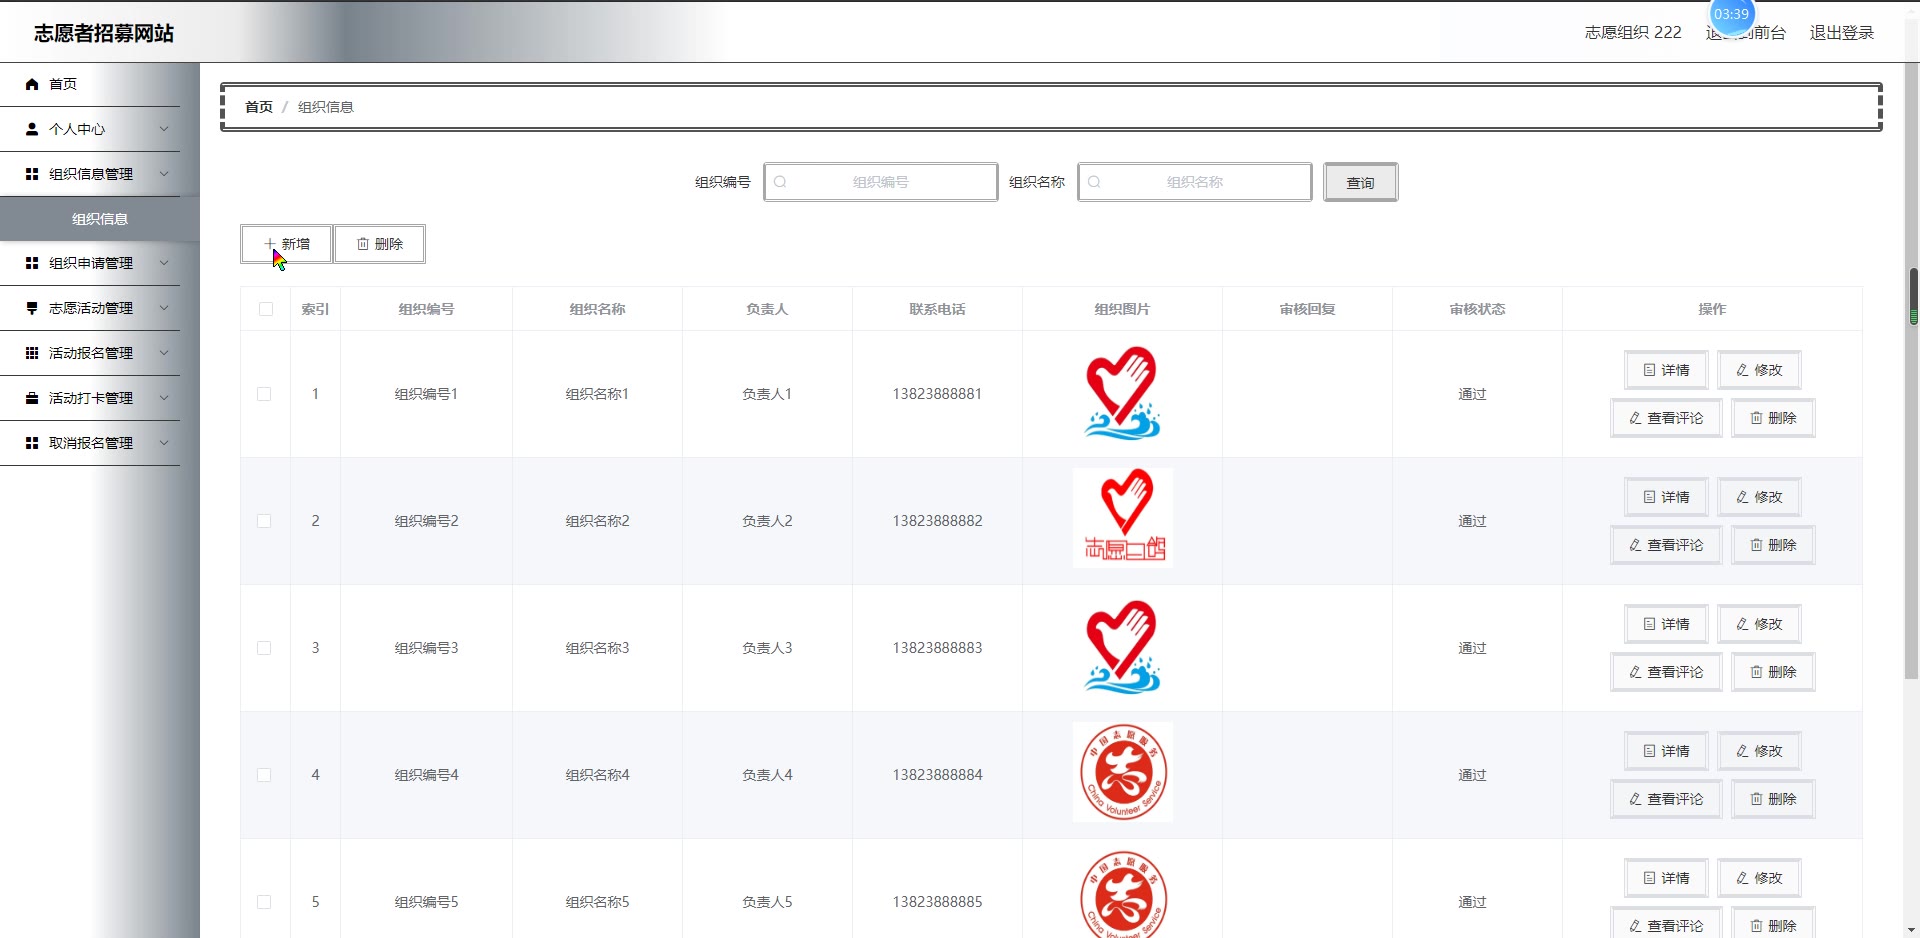The image size is (1920, 938).
Task: Select 组织信息 submenu item
Action: coord(100,219)
